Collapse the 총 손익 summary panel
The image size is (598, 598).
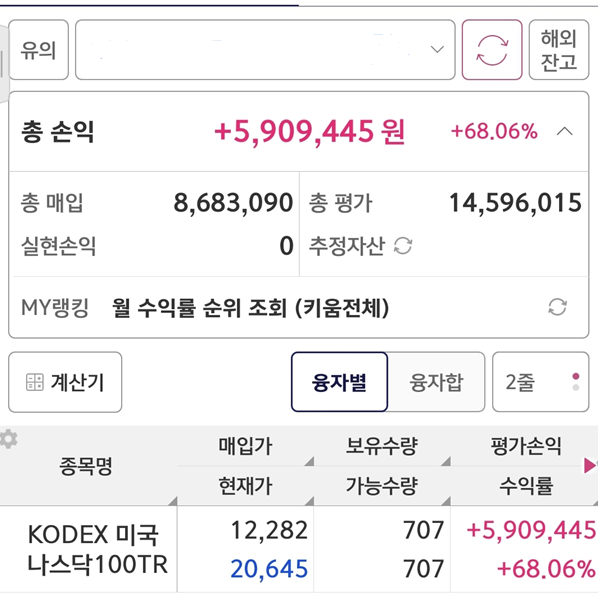[x=564, y=132]
